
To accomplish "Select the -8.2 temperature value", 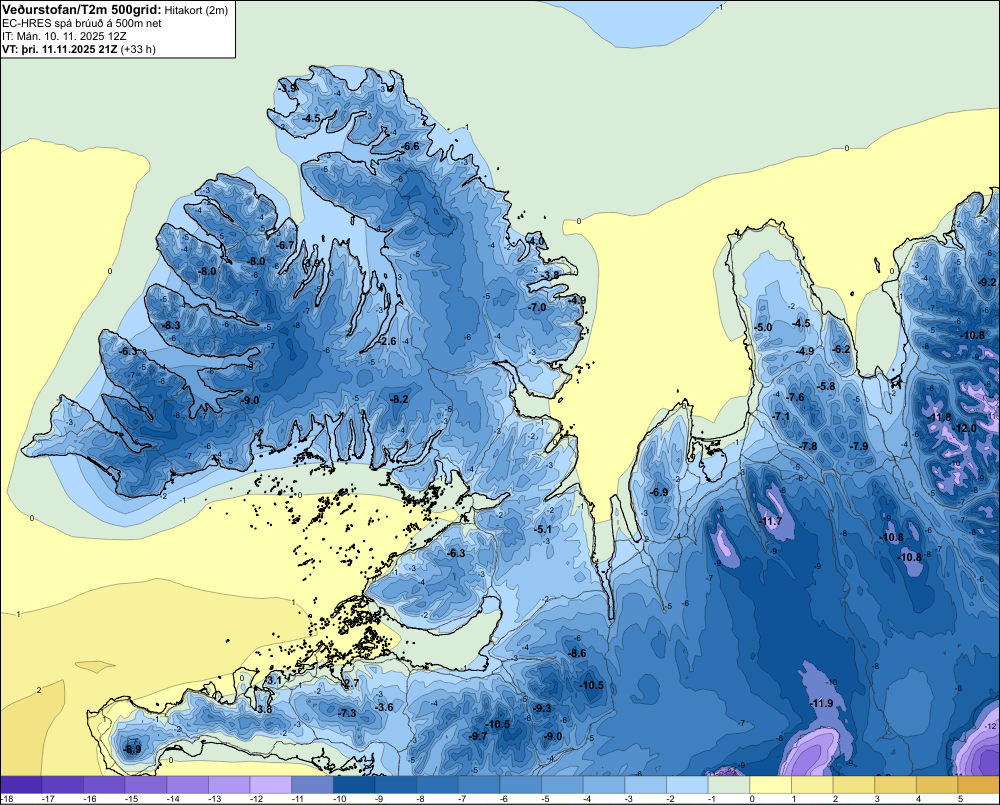I will point(399,399).
